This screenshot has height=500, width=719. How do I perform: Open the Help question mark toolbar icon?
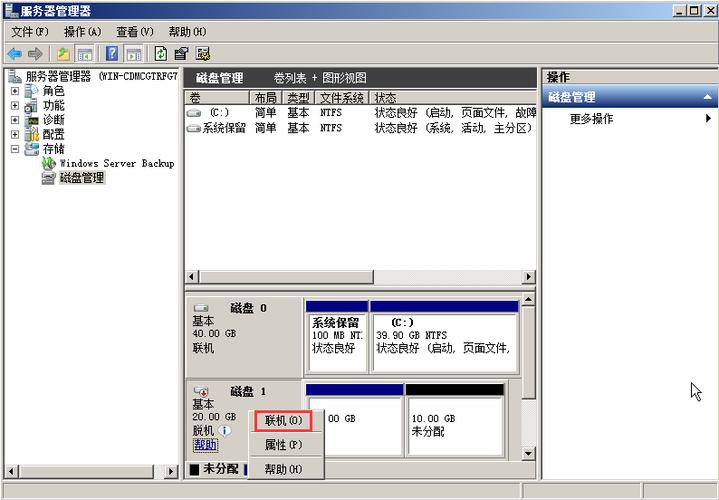[112, 54]
